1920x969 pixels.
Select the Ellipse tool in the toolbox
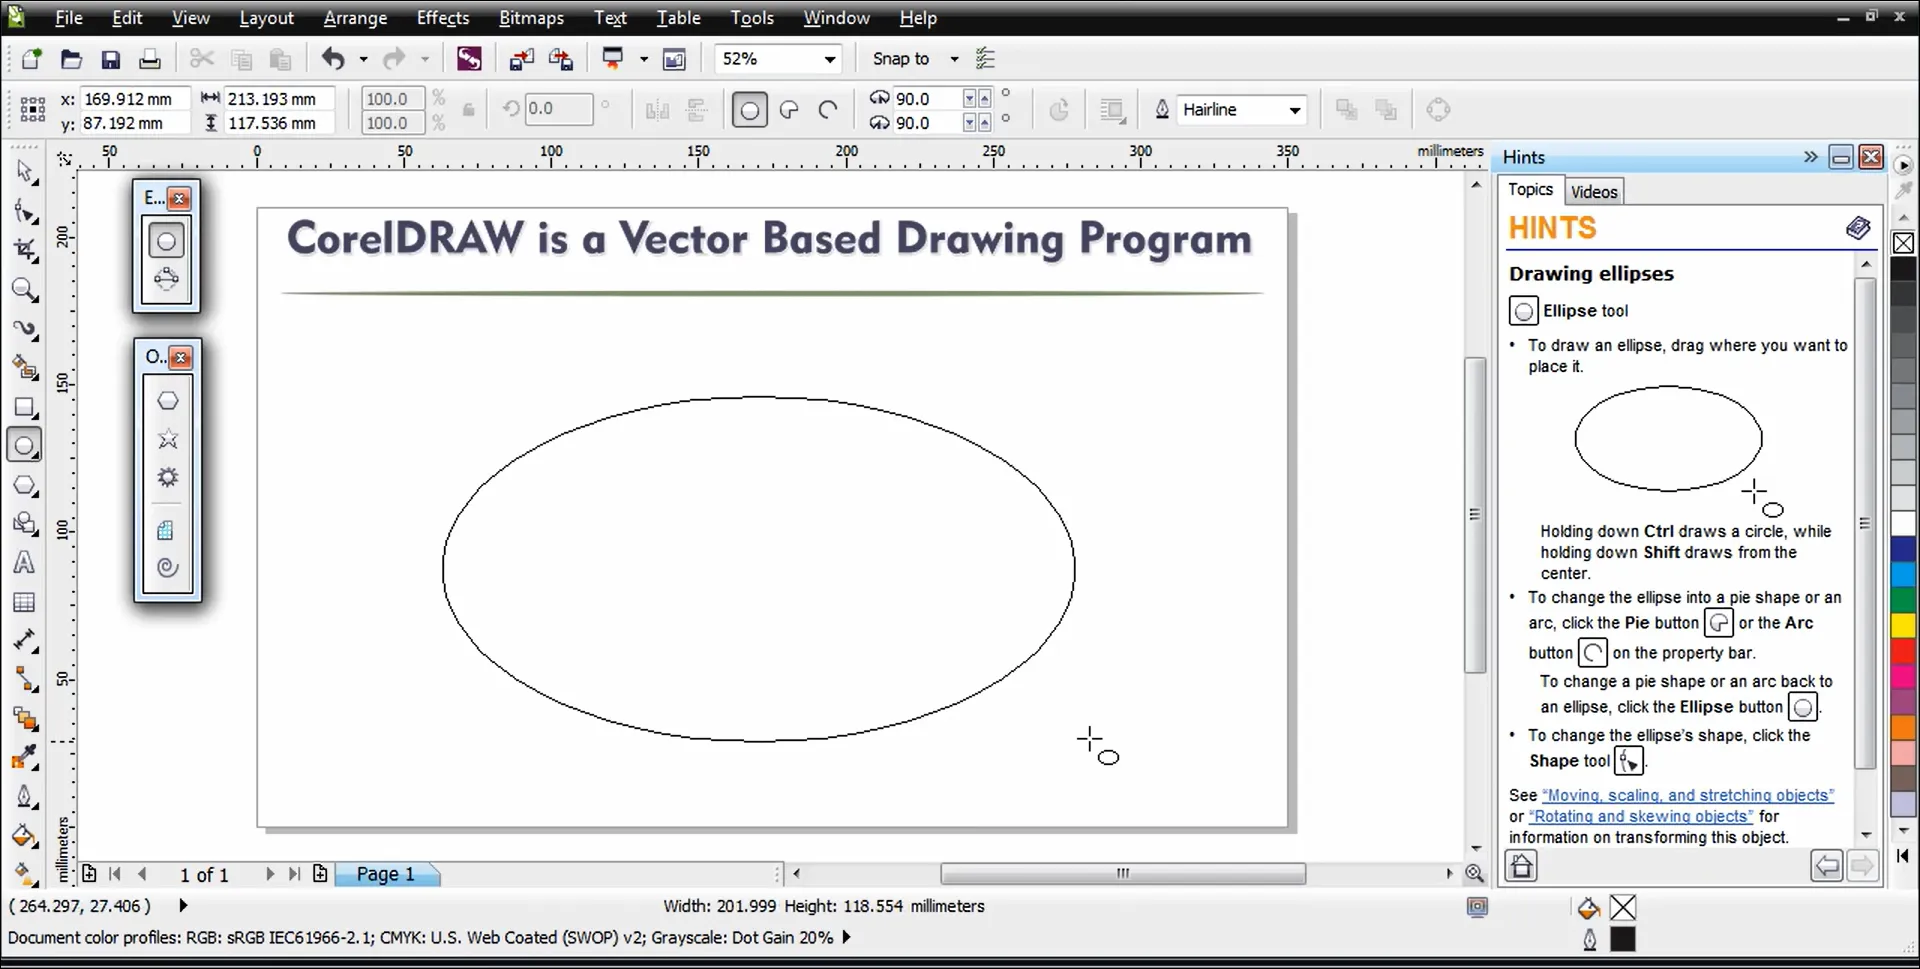coord(24,446)
